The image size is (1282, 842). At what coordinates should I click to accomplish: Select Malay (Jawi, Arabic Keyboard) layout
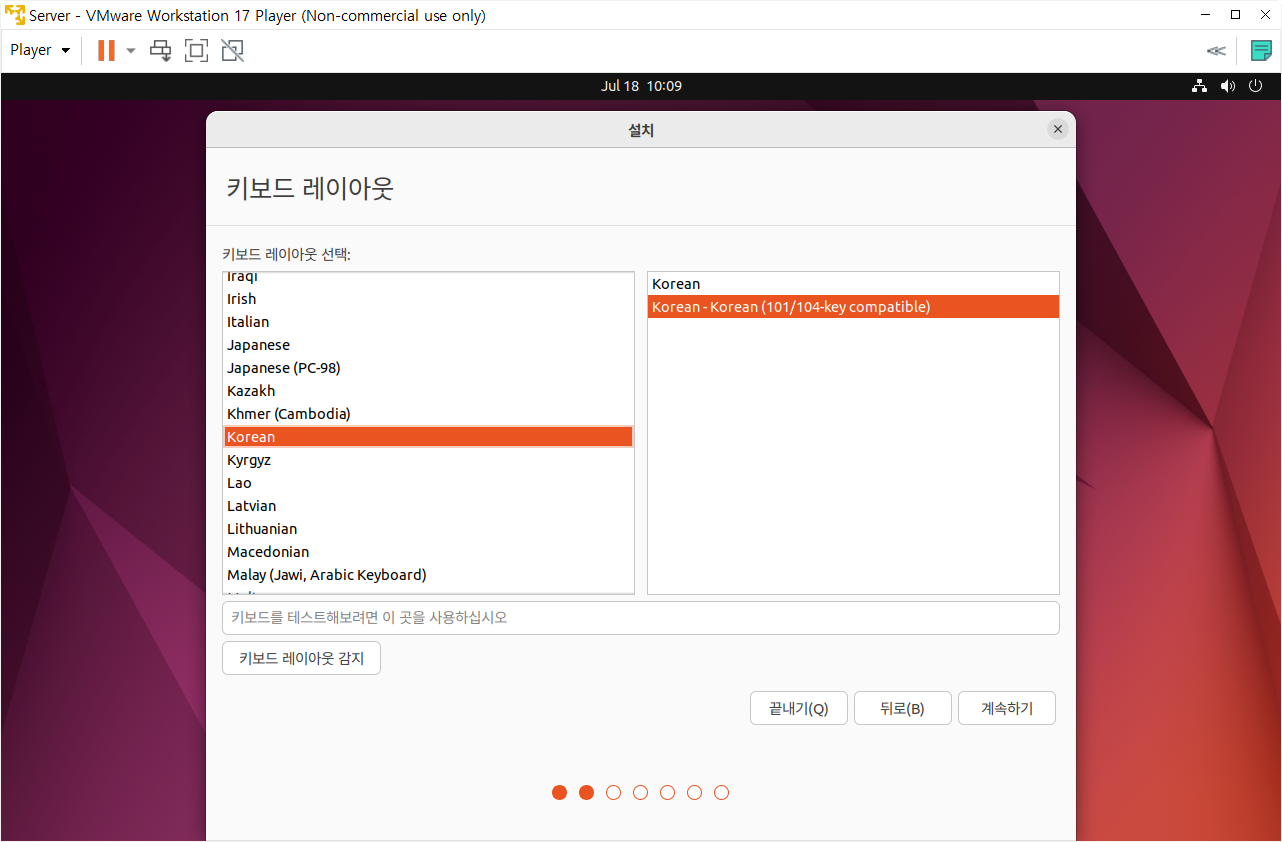click(x=428, y=575)
